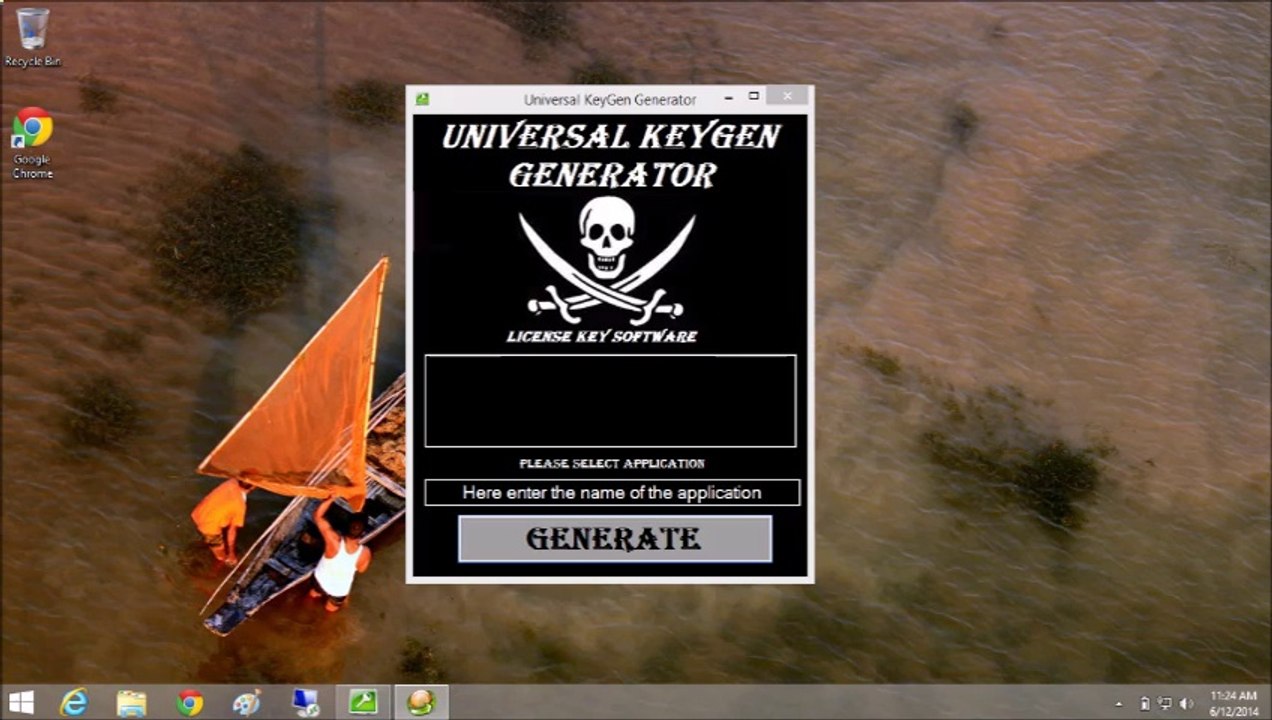The height and width of the screenshot is (720, 1272).
Task: Select the Google Chrome desktop shortcut
Action: (32, 144)
